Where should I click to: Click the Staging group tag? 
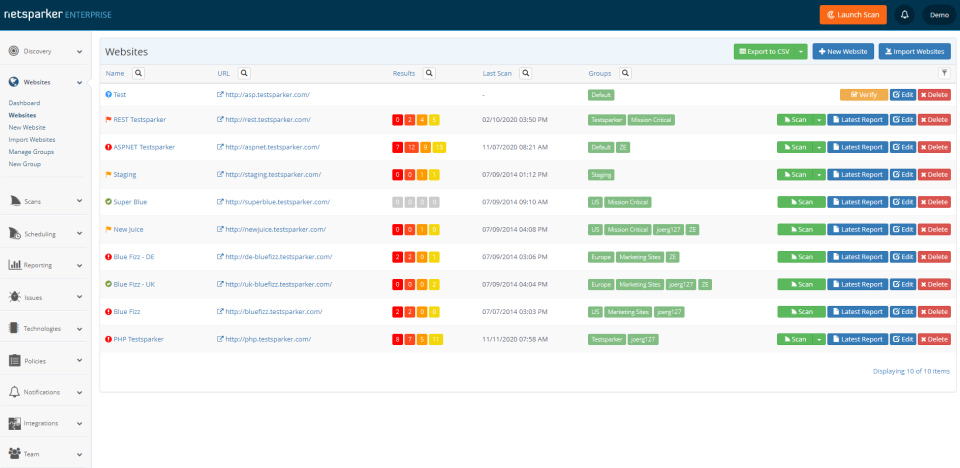click(x=601, y=175)
